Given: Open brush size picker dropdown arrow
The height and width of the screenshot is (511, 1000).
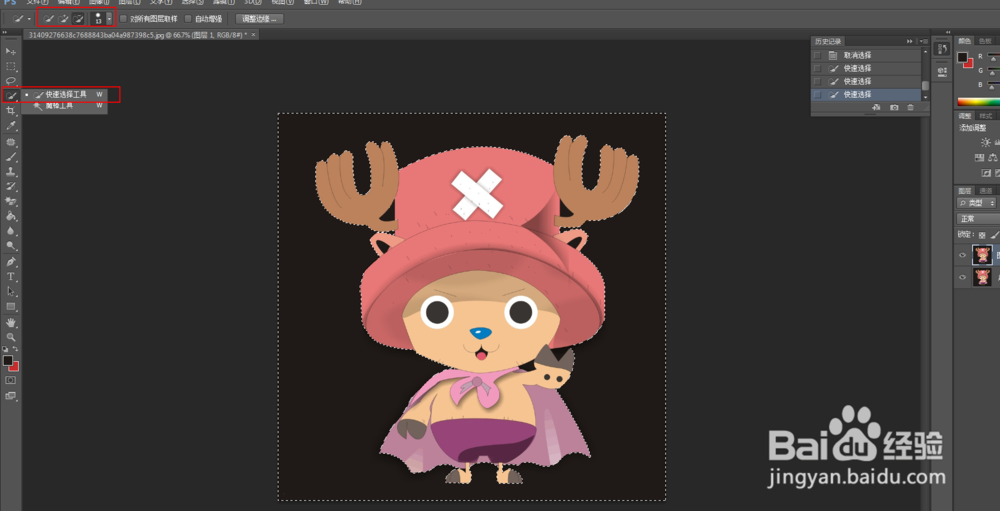Looking at the screenshot, I should click(109, 19).
